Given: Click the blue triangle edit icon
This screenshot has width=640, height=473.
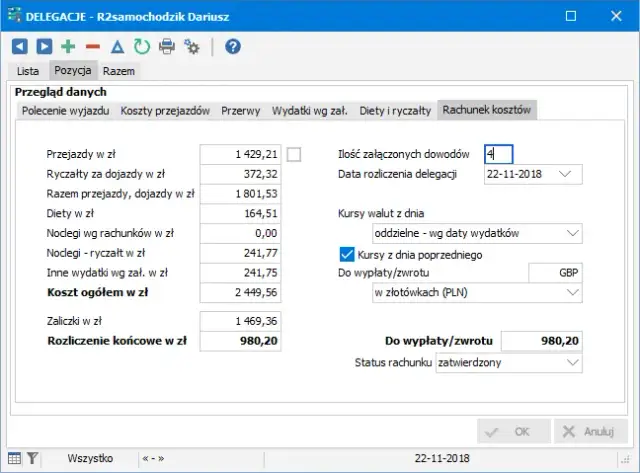Looking at the screenshot, I should point(117,46).
